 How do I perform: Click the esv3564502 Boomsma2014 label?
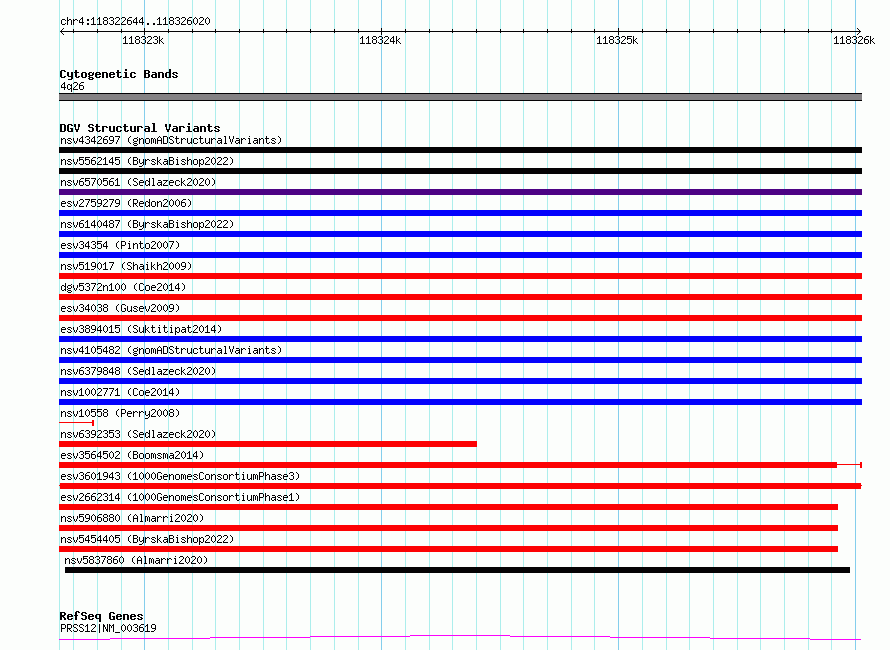coord(132,455)
